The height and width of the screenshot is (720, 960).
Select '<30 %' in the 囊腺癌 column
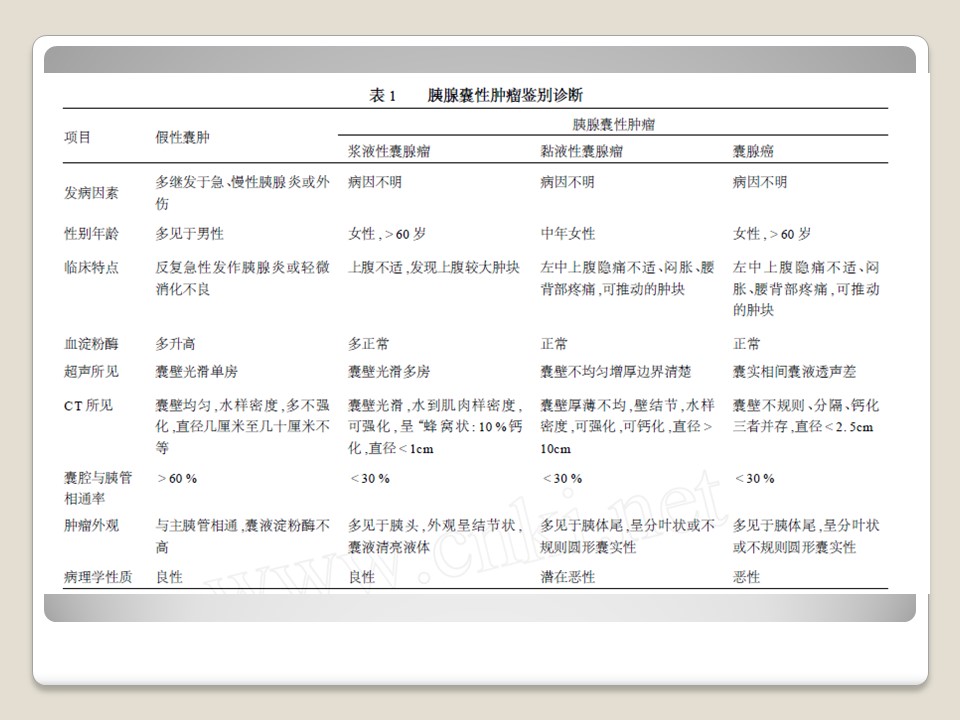click(x=754, y=478)
